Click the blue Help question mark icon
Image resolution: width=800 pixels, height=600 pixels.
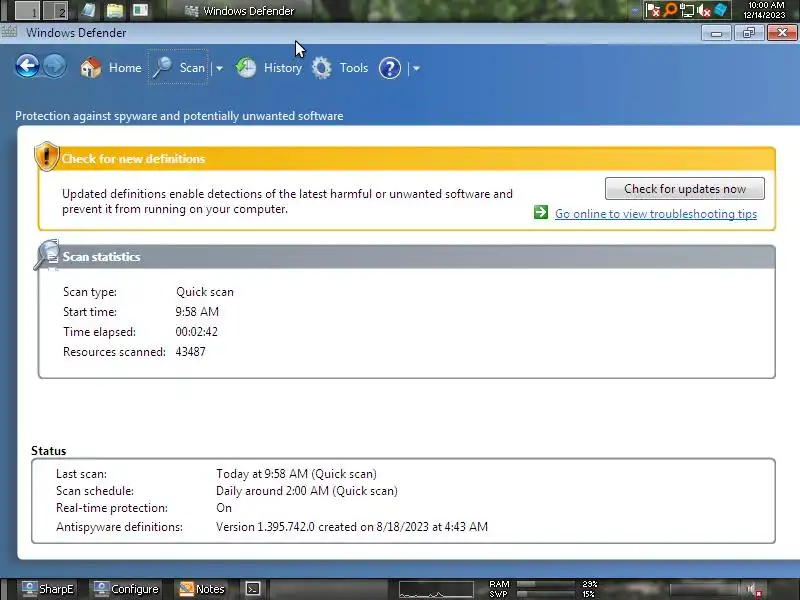390,68
